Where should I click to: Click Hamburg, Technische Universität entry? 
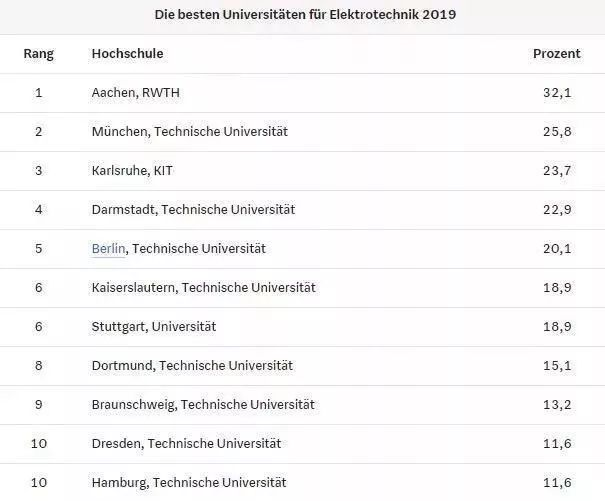189,482
